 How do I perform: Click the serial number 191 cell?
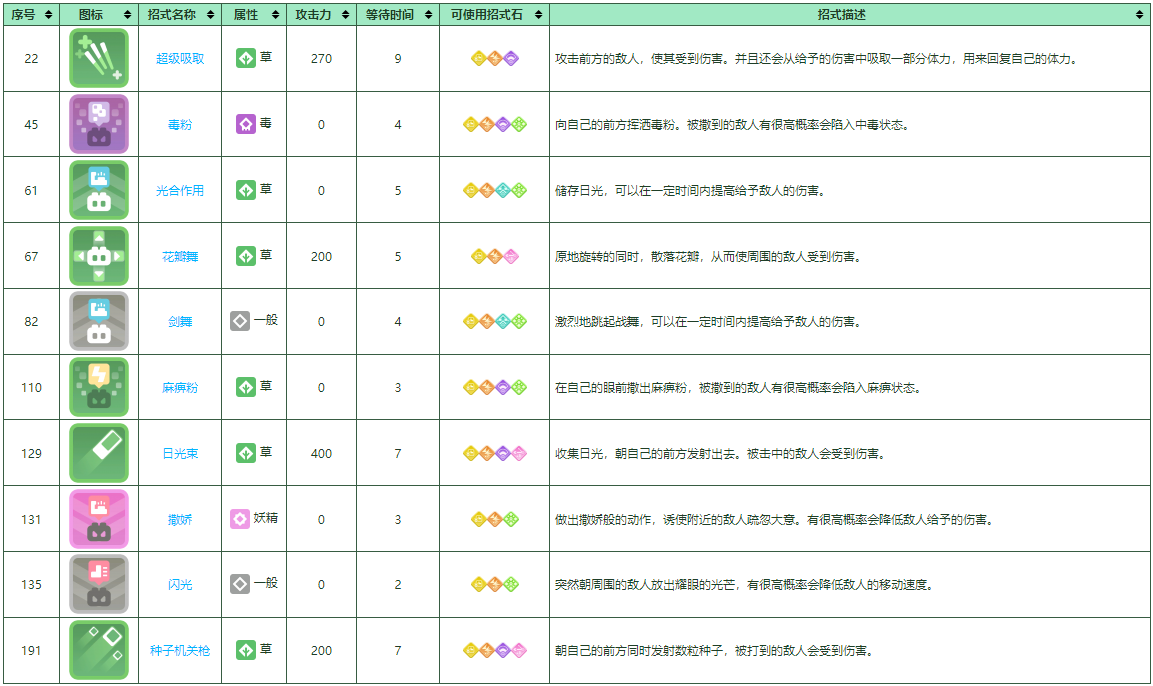(x=31, y=651)
